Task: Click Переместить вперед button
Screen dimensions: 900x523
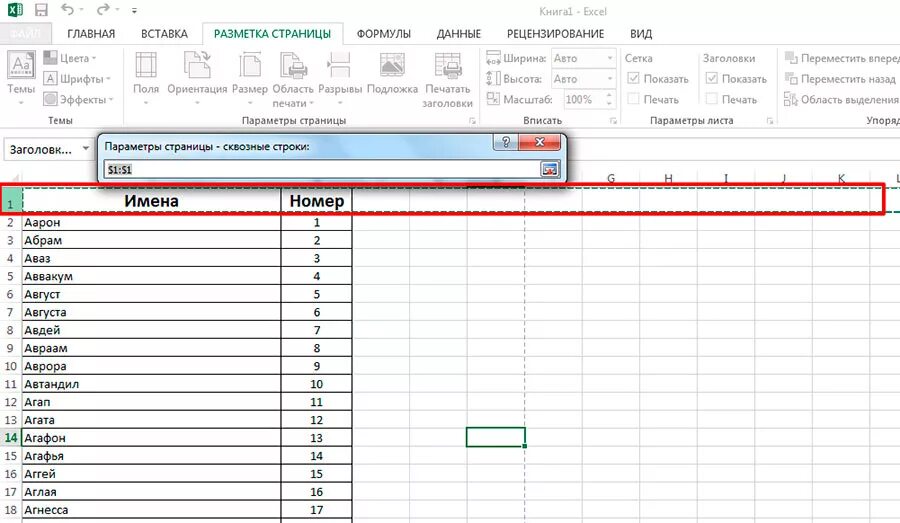Action: [x=842, y=58]
